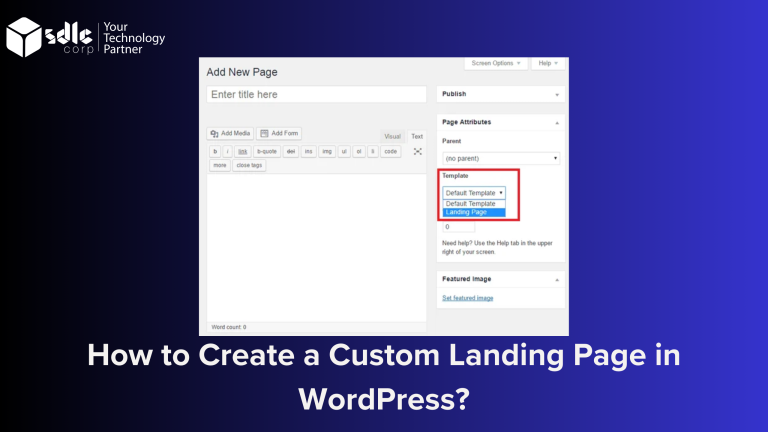Click the close tags button
Screen dimensions: 768x432
click(249, 166)
